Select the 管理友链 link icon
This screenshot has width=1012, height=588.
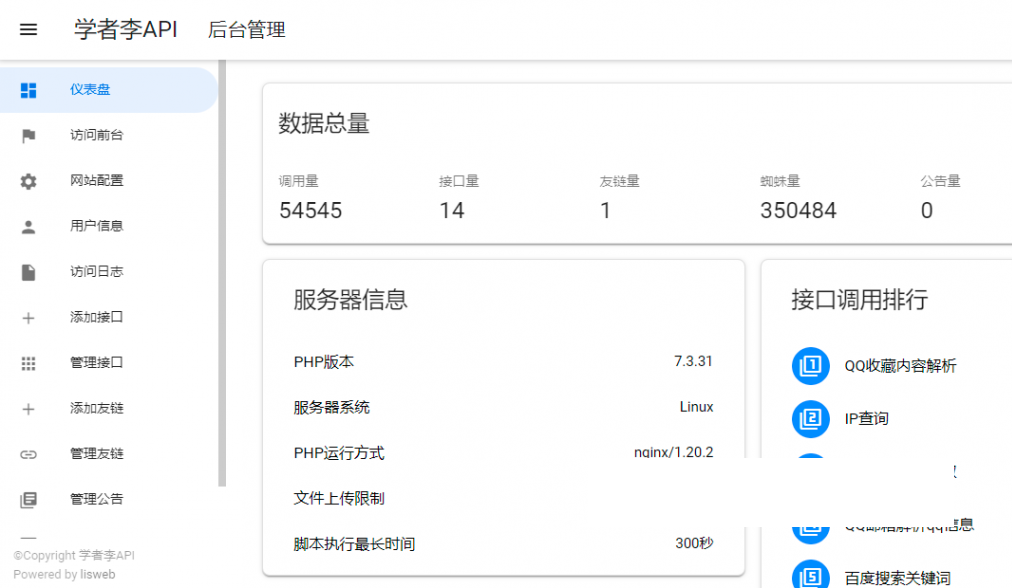[x=30, y=453]
